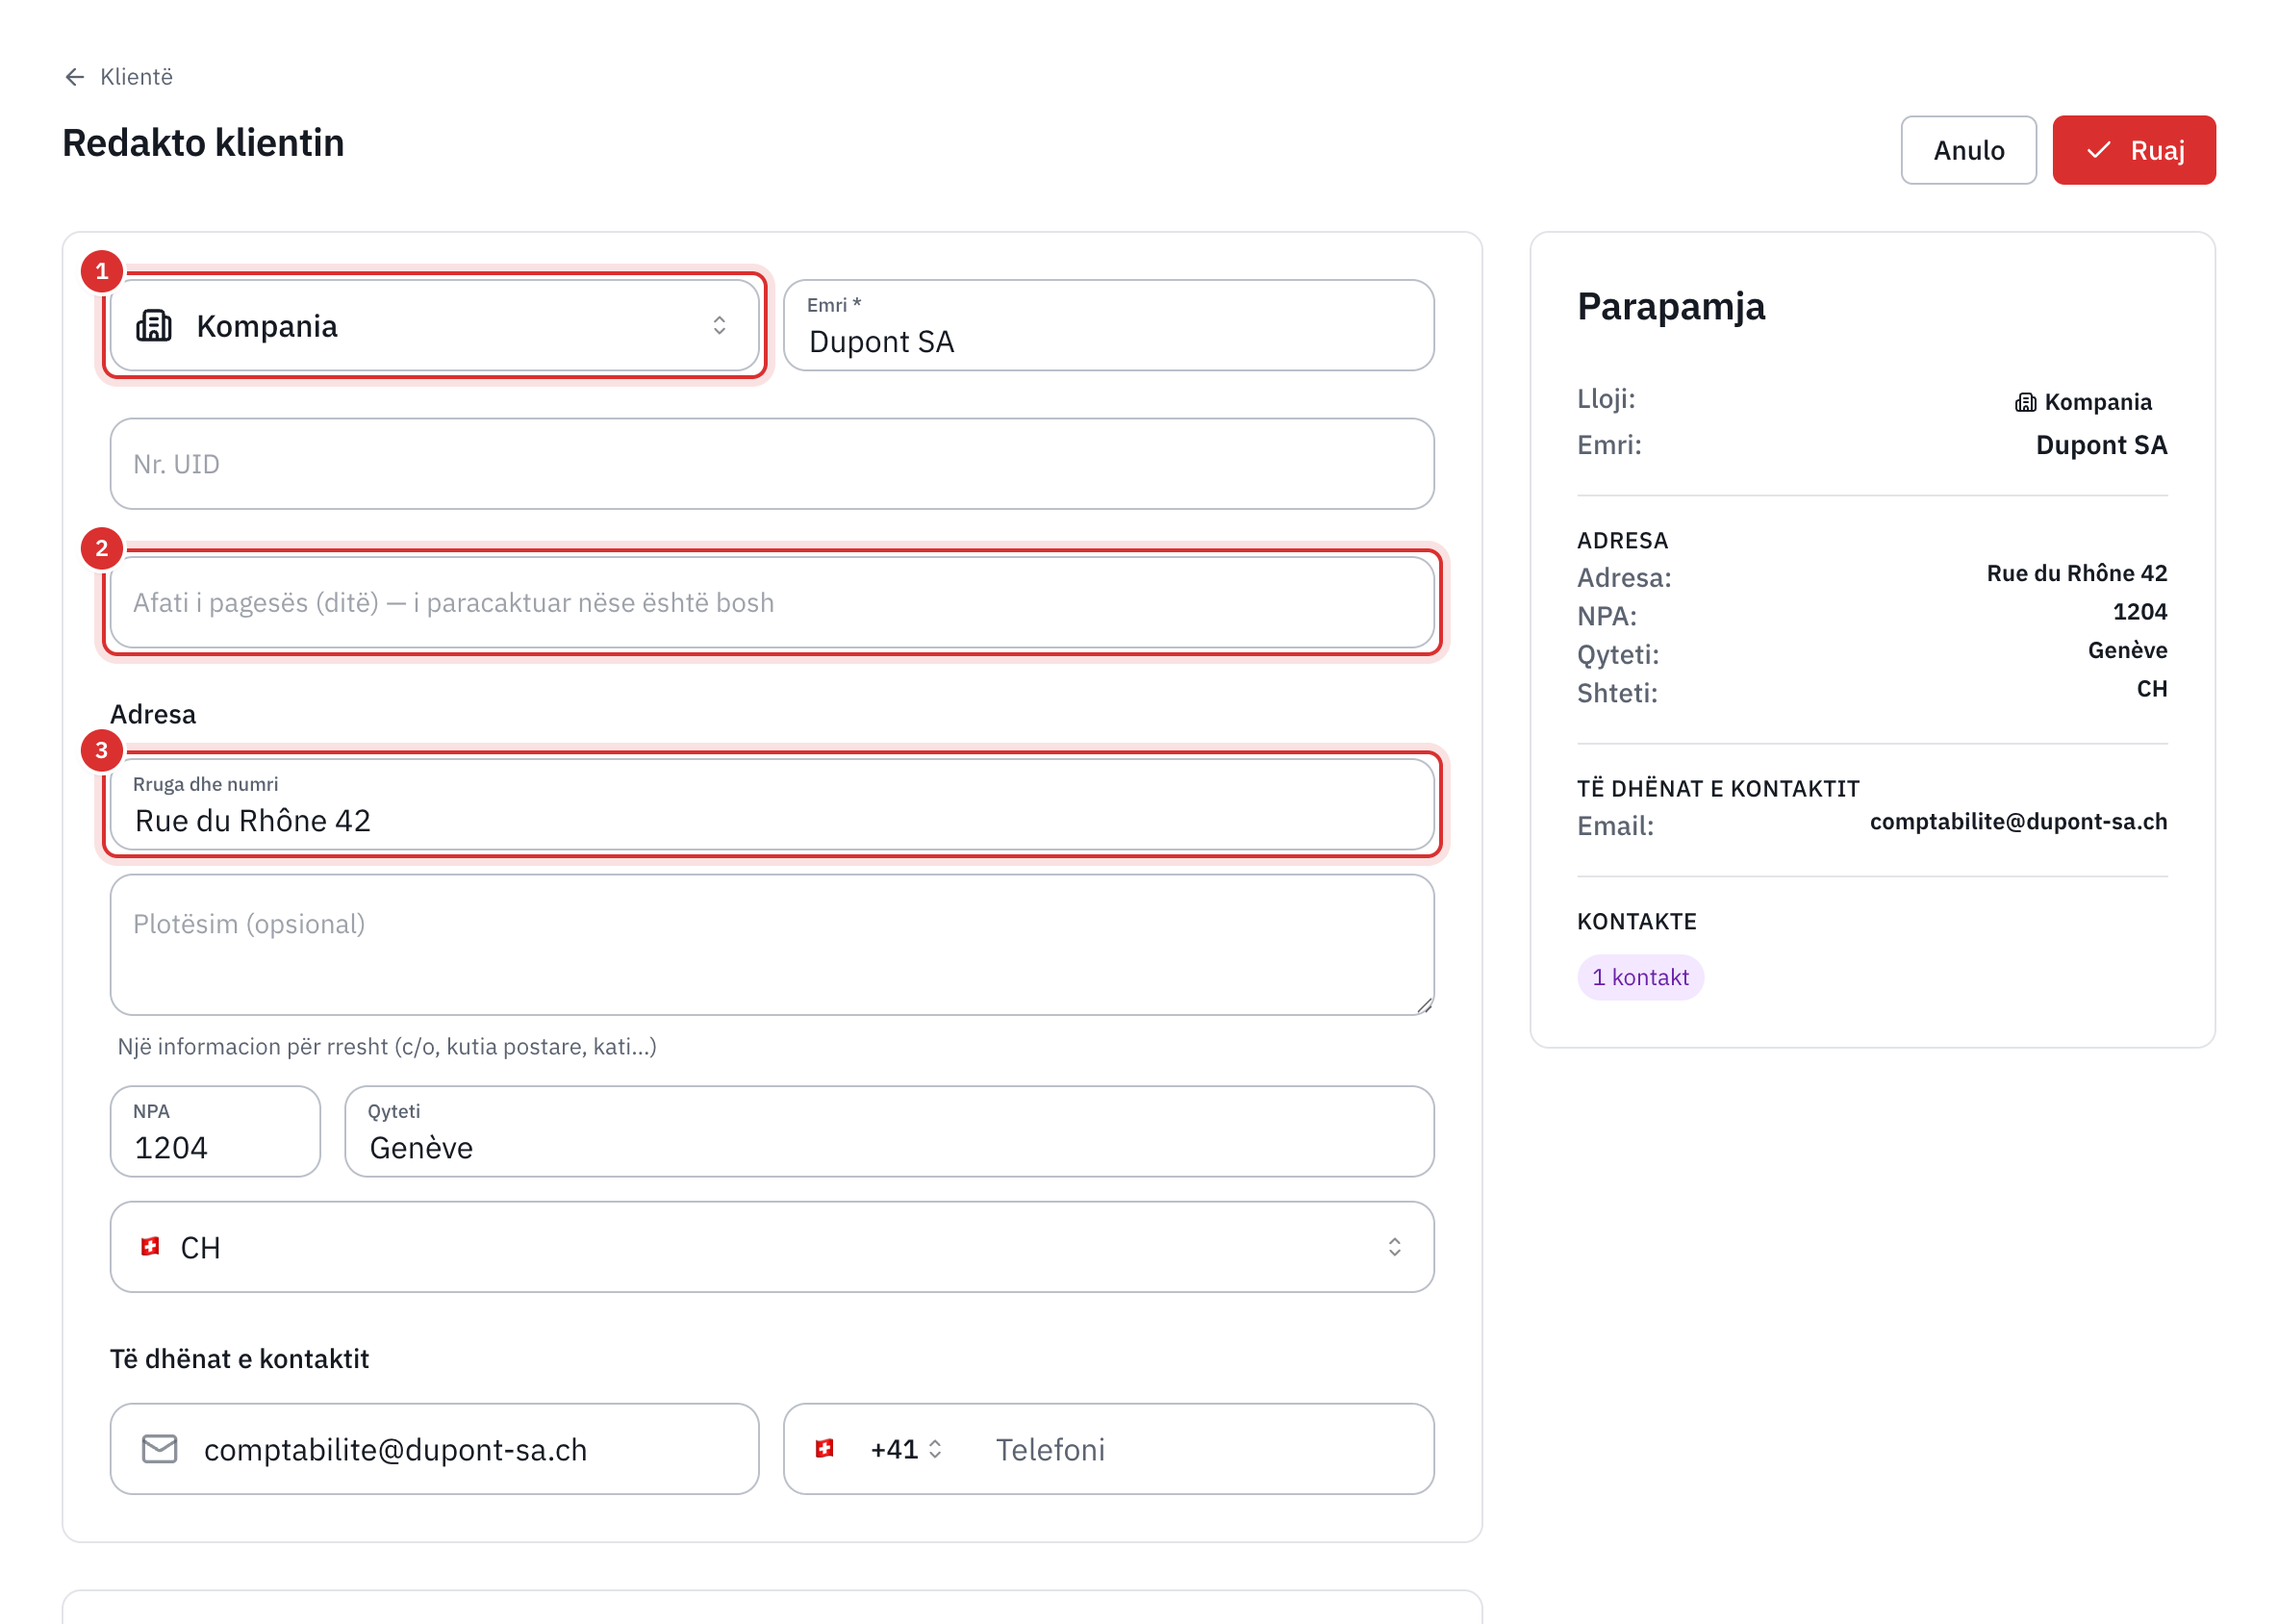The height and width of the screenshot is (1624, 2278).
Task: Click the building icon in the Kompania selector
Action: point(154,326)
